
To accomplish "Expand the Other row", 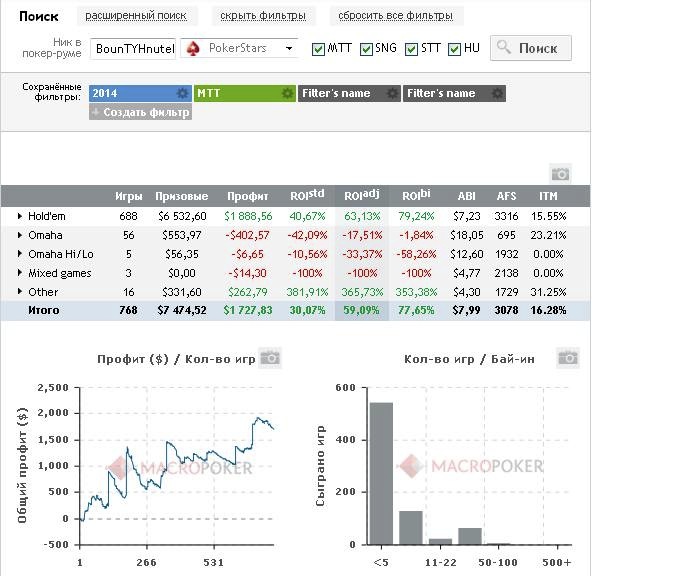I will pyautogui.click(x=20, y=292).
